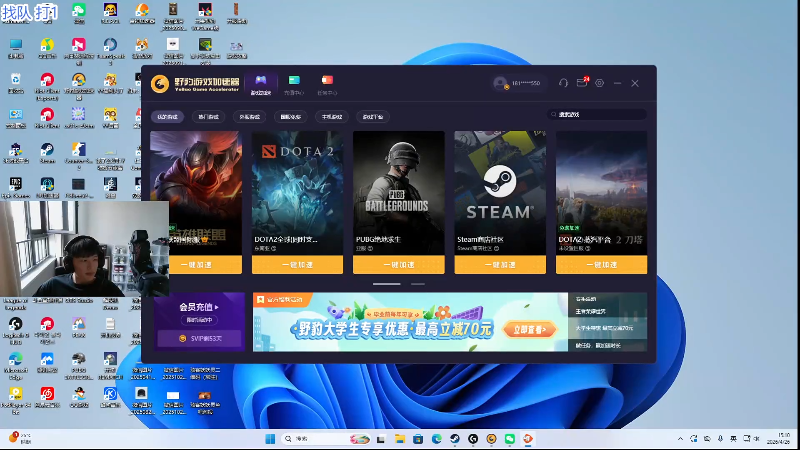Open the 游戏加速 game acceleration tab
This screenshot has width=800, height=450.
point(261,85)
